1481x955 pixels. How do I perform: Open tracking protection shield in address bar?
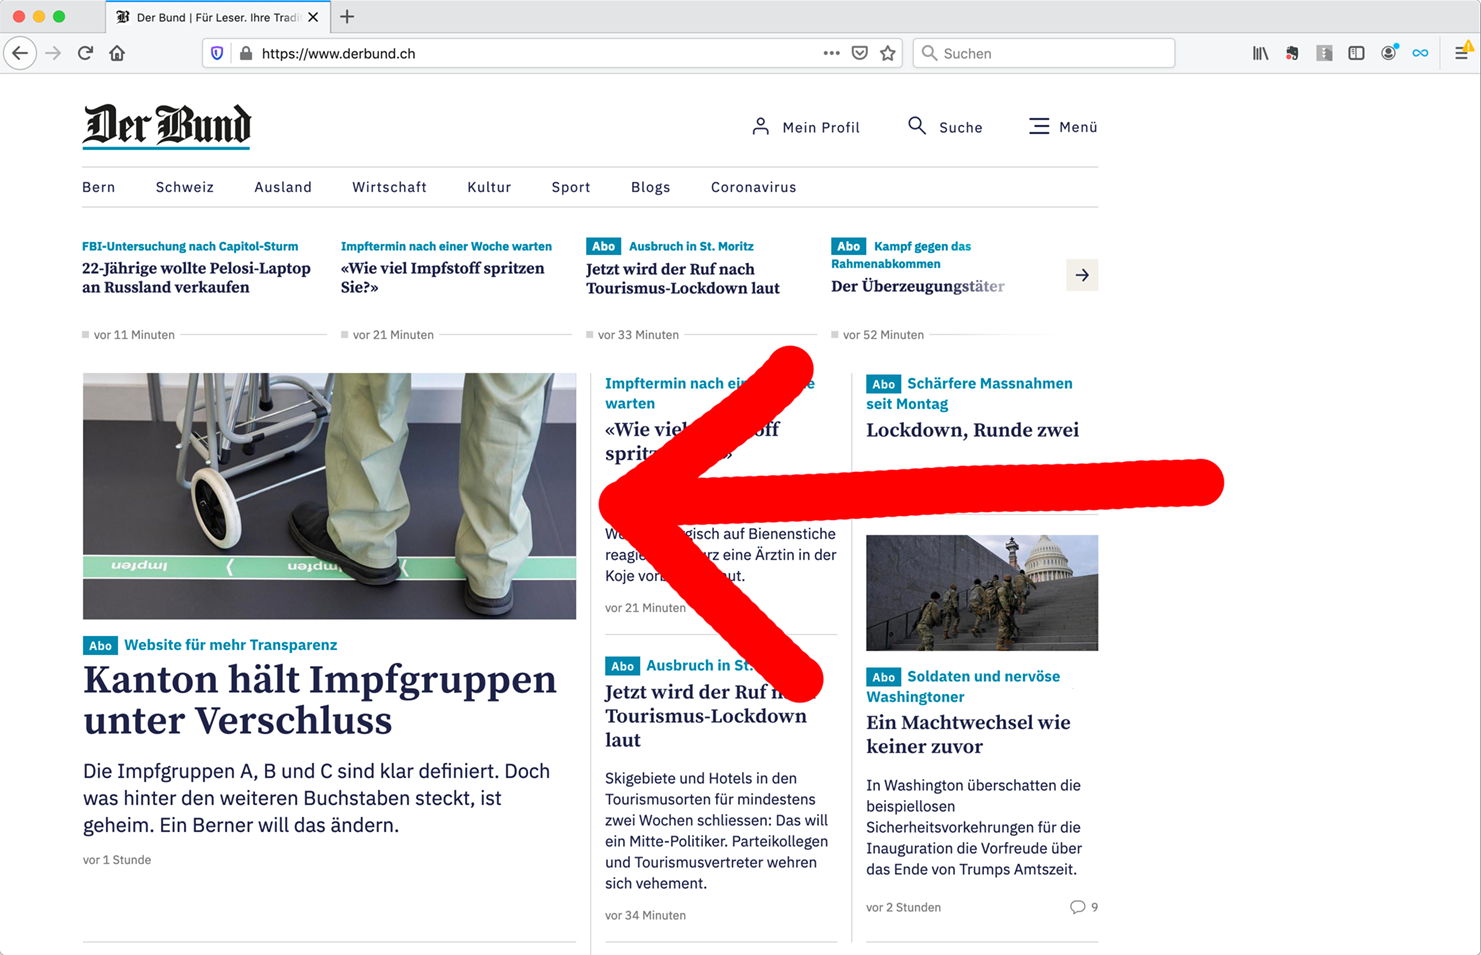point(217,53)
